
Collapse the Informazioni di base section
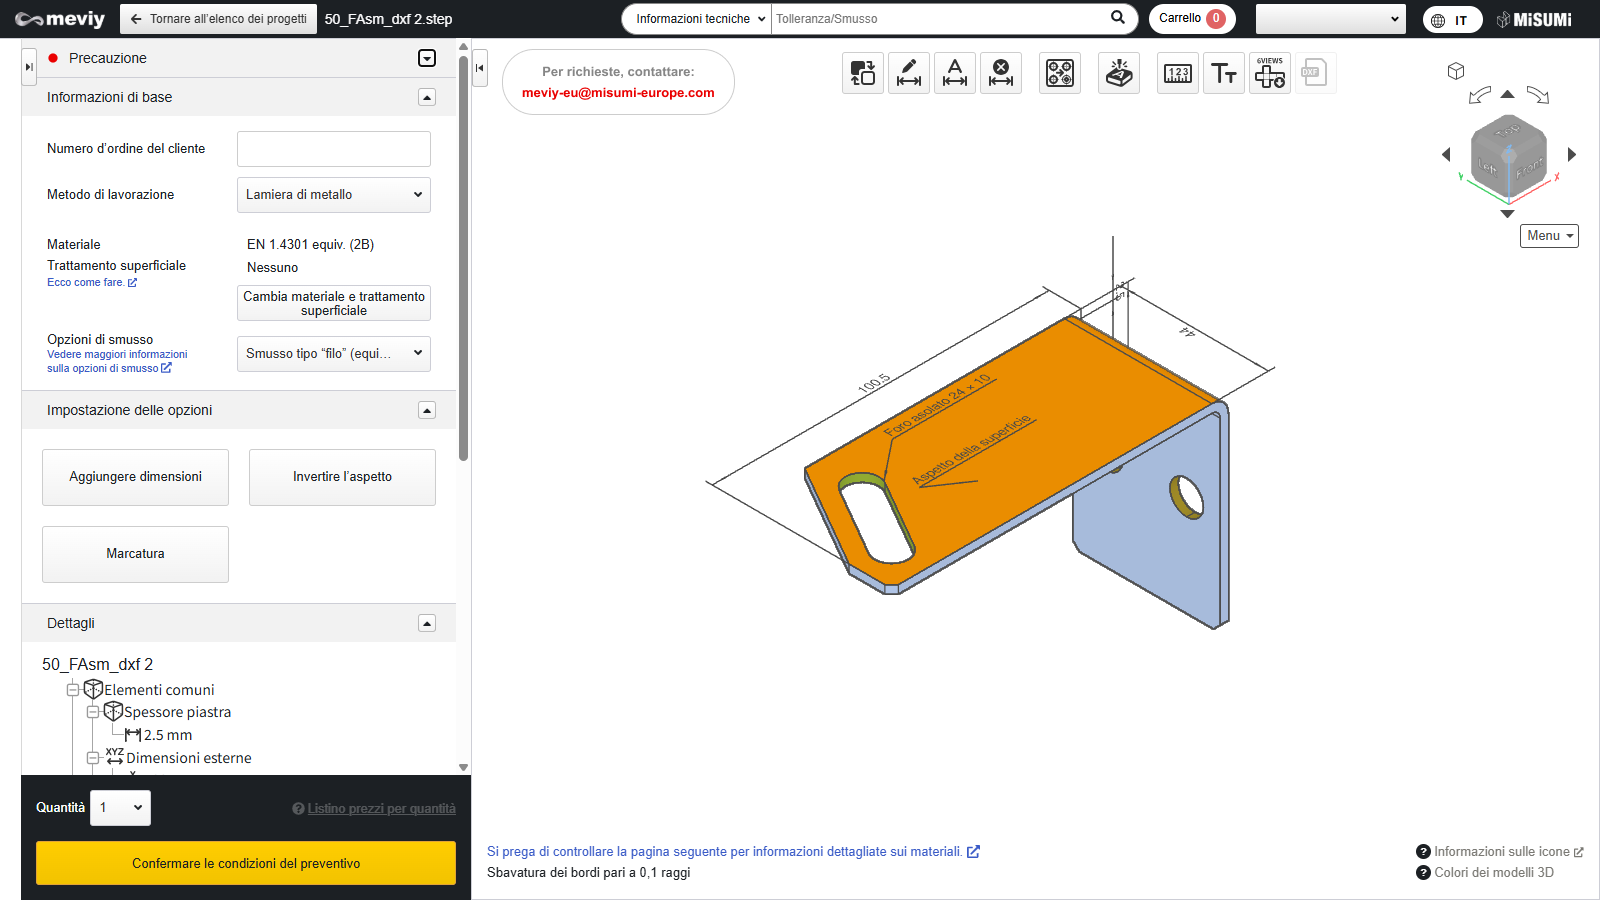[427, 97]
